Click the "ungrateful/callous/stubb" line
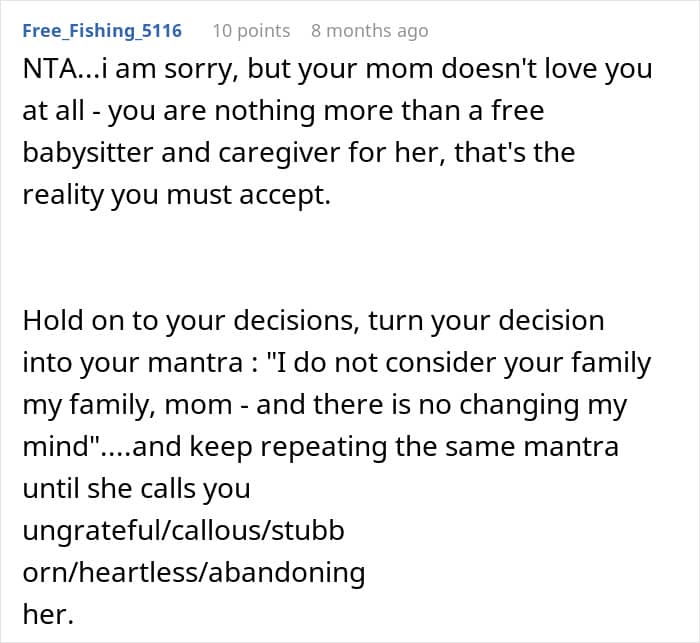Screen dimensions: 700x643 (x=183, y=531)
